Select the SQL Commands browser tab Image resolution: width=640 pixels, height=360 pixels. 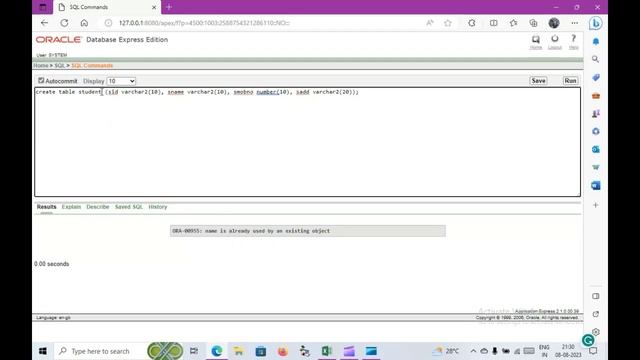coord(107,7)
